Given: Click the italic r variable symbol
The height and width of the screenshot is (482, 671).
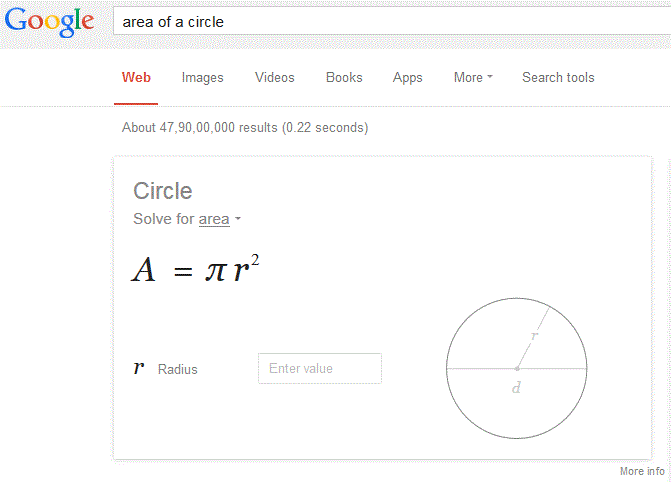Looking at the screenshot, I should pos(139,368).
